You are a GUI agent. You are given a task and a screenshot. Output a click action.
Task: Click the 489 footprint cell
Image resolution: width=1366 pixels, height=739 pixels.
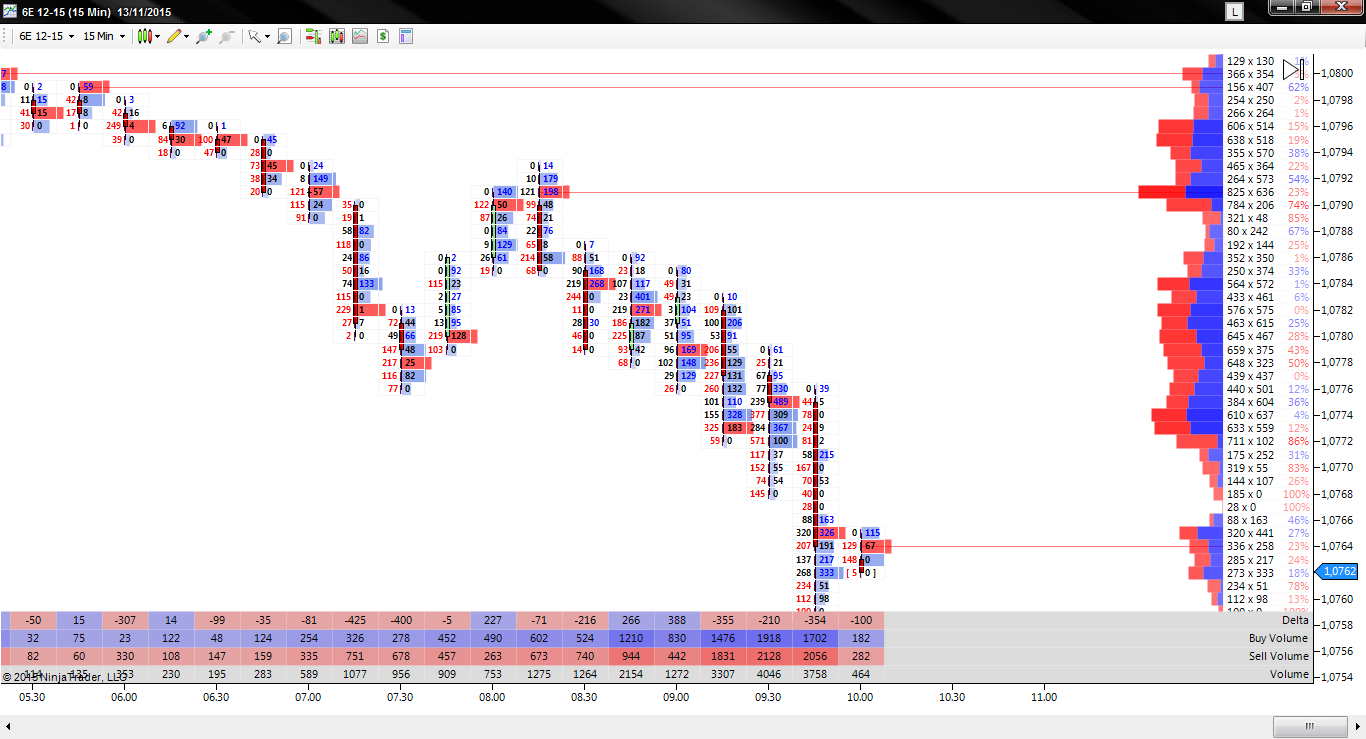tap(782, 402)
